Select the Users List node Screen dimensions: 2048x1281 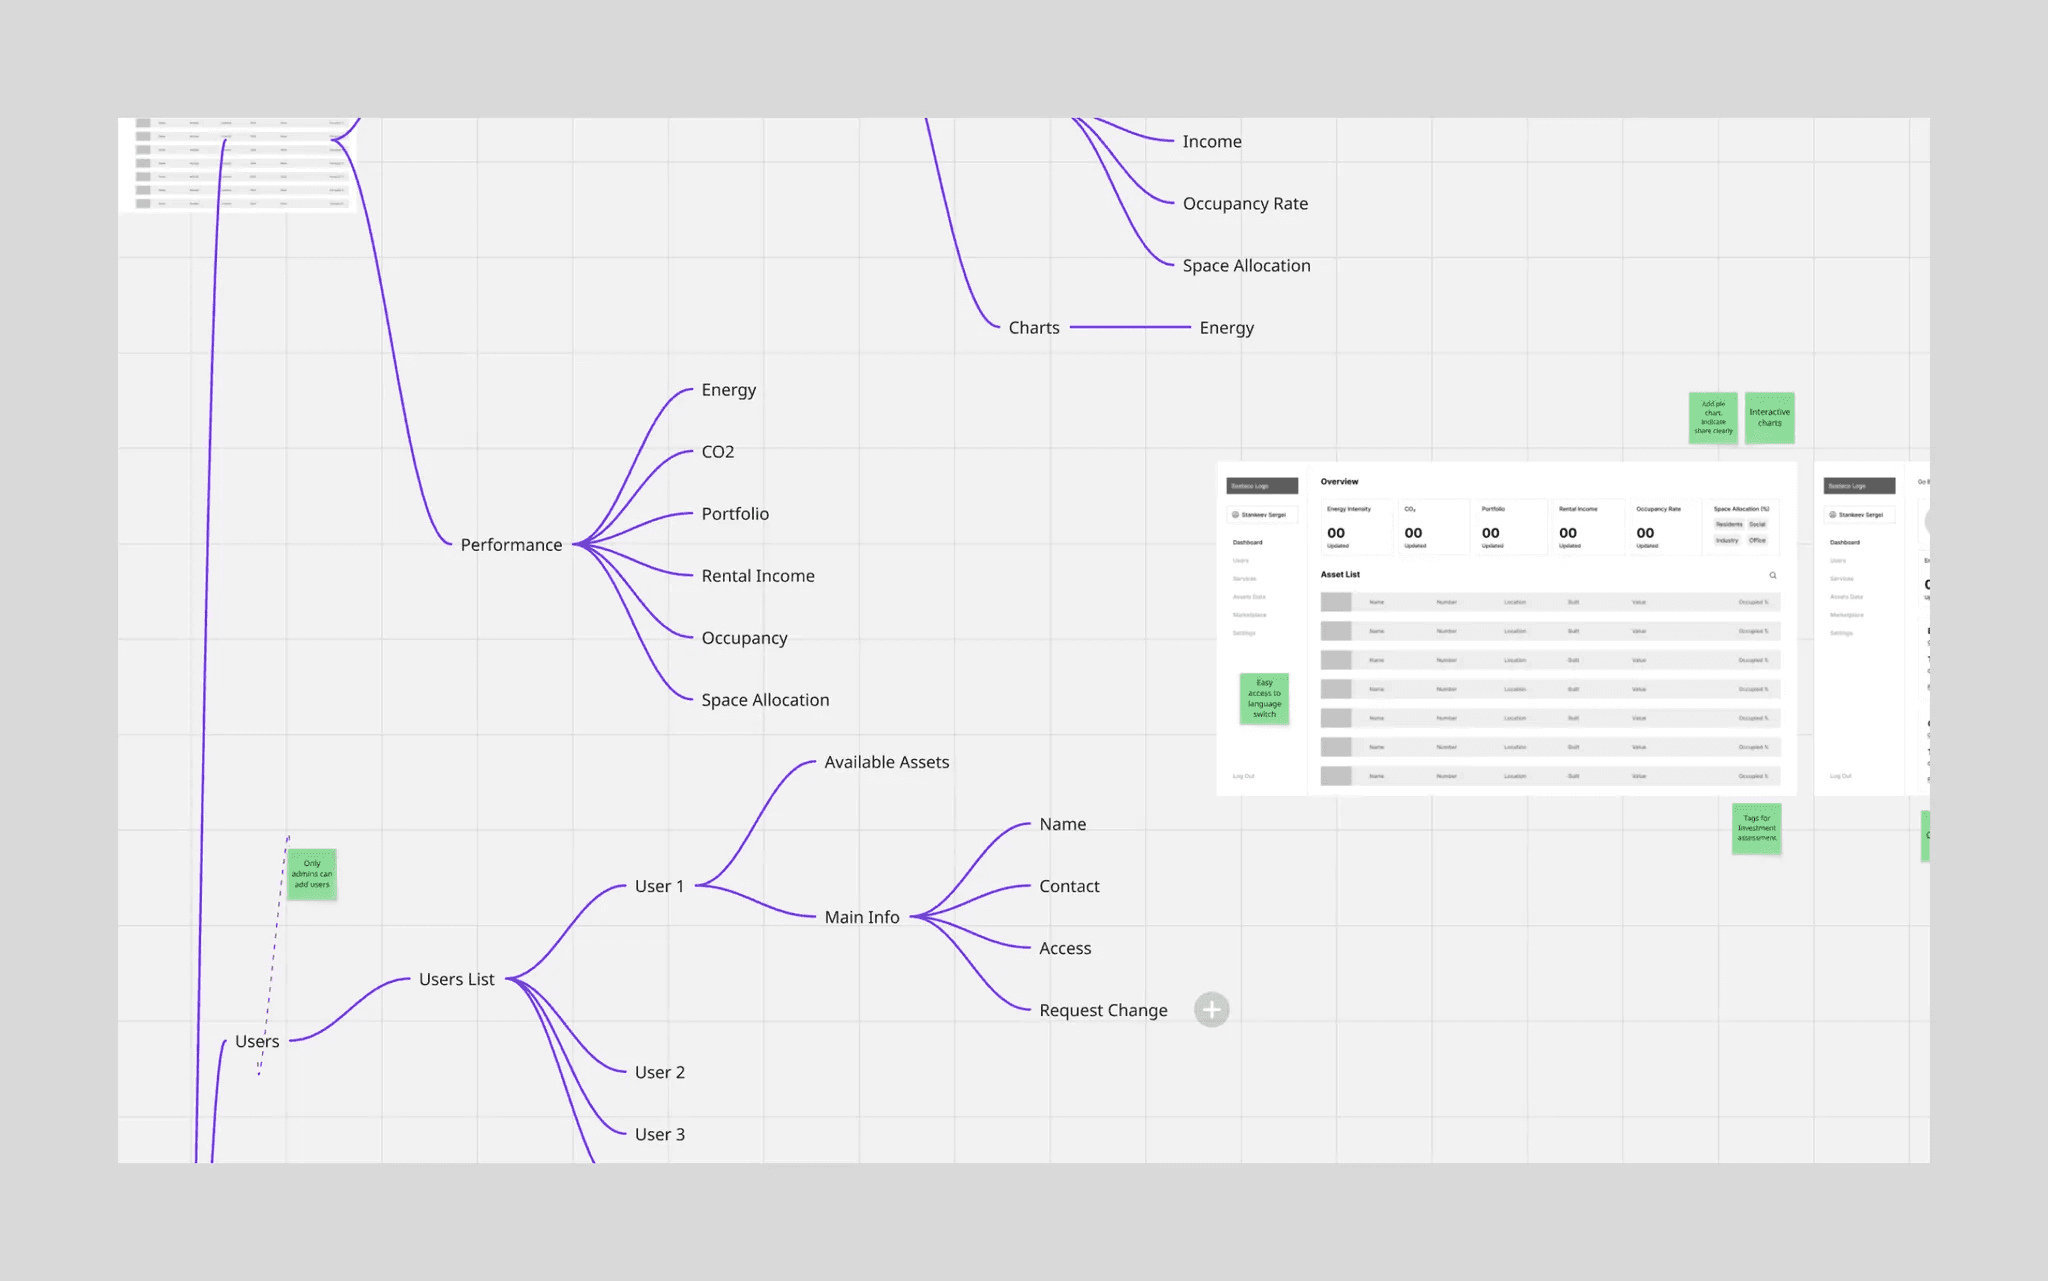[x=456, y=979]
